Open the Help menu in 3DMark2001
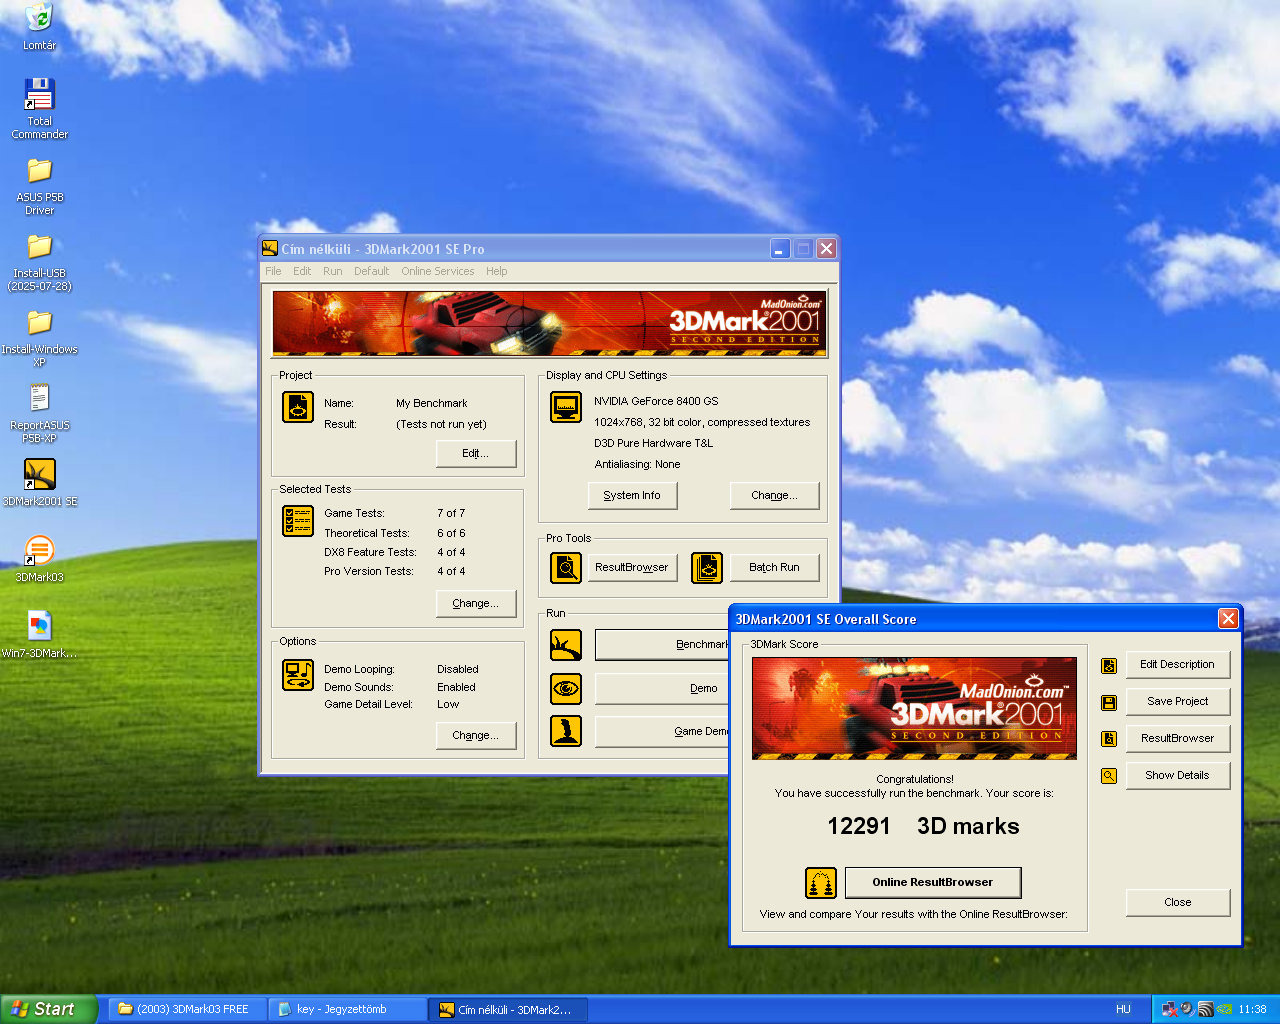 496,271
